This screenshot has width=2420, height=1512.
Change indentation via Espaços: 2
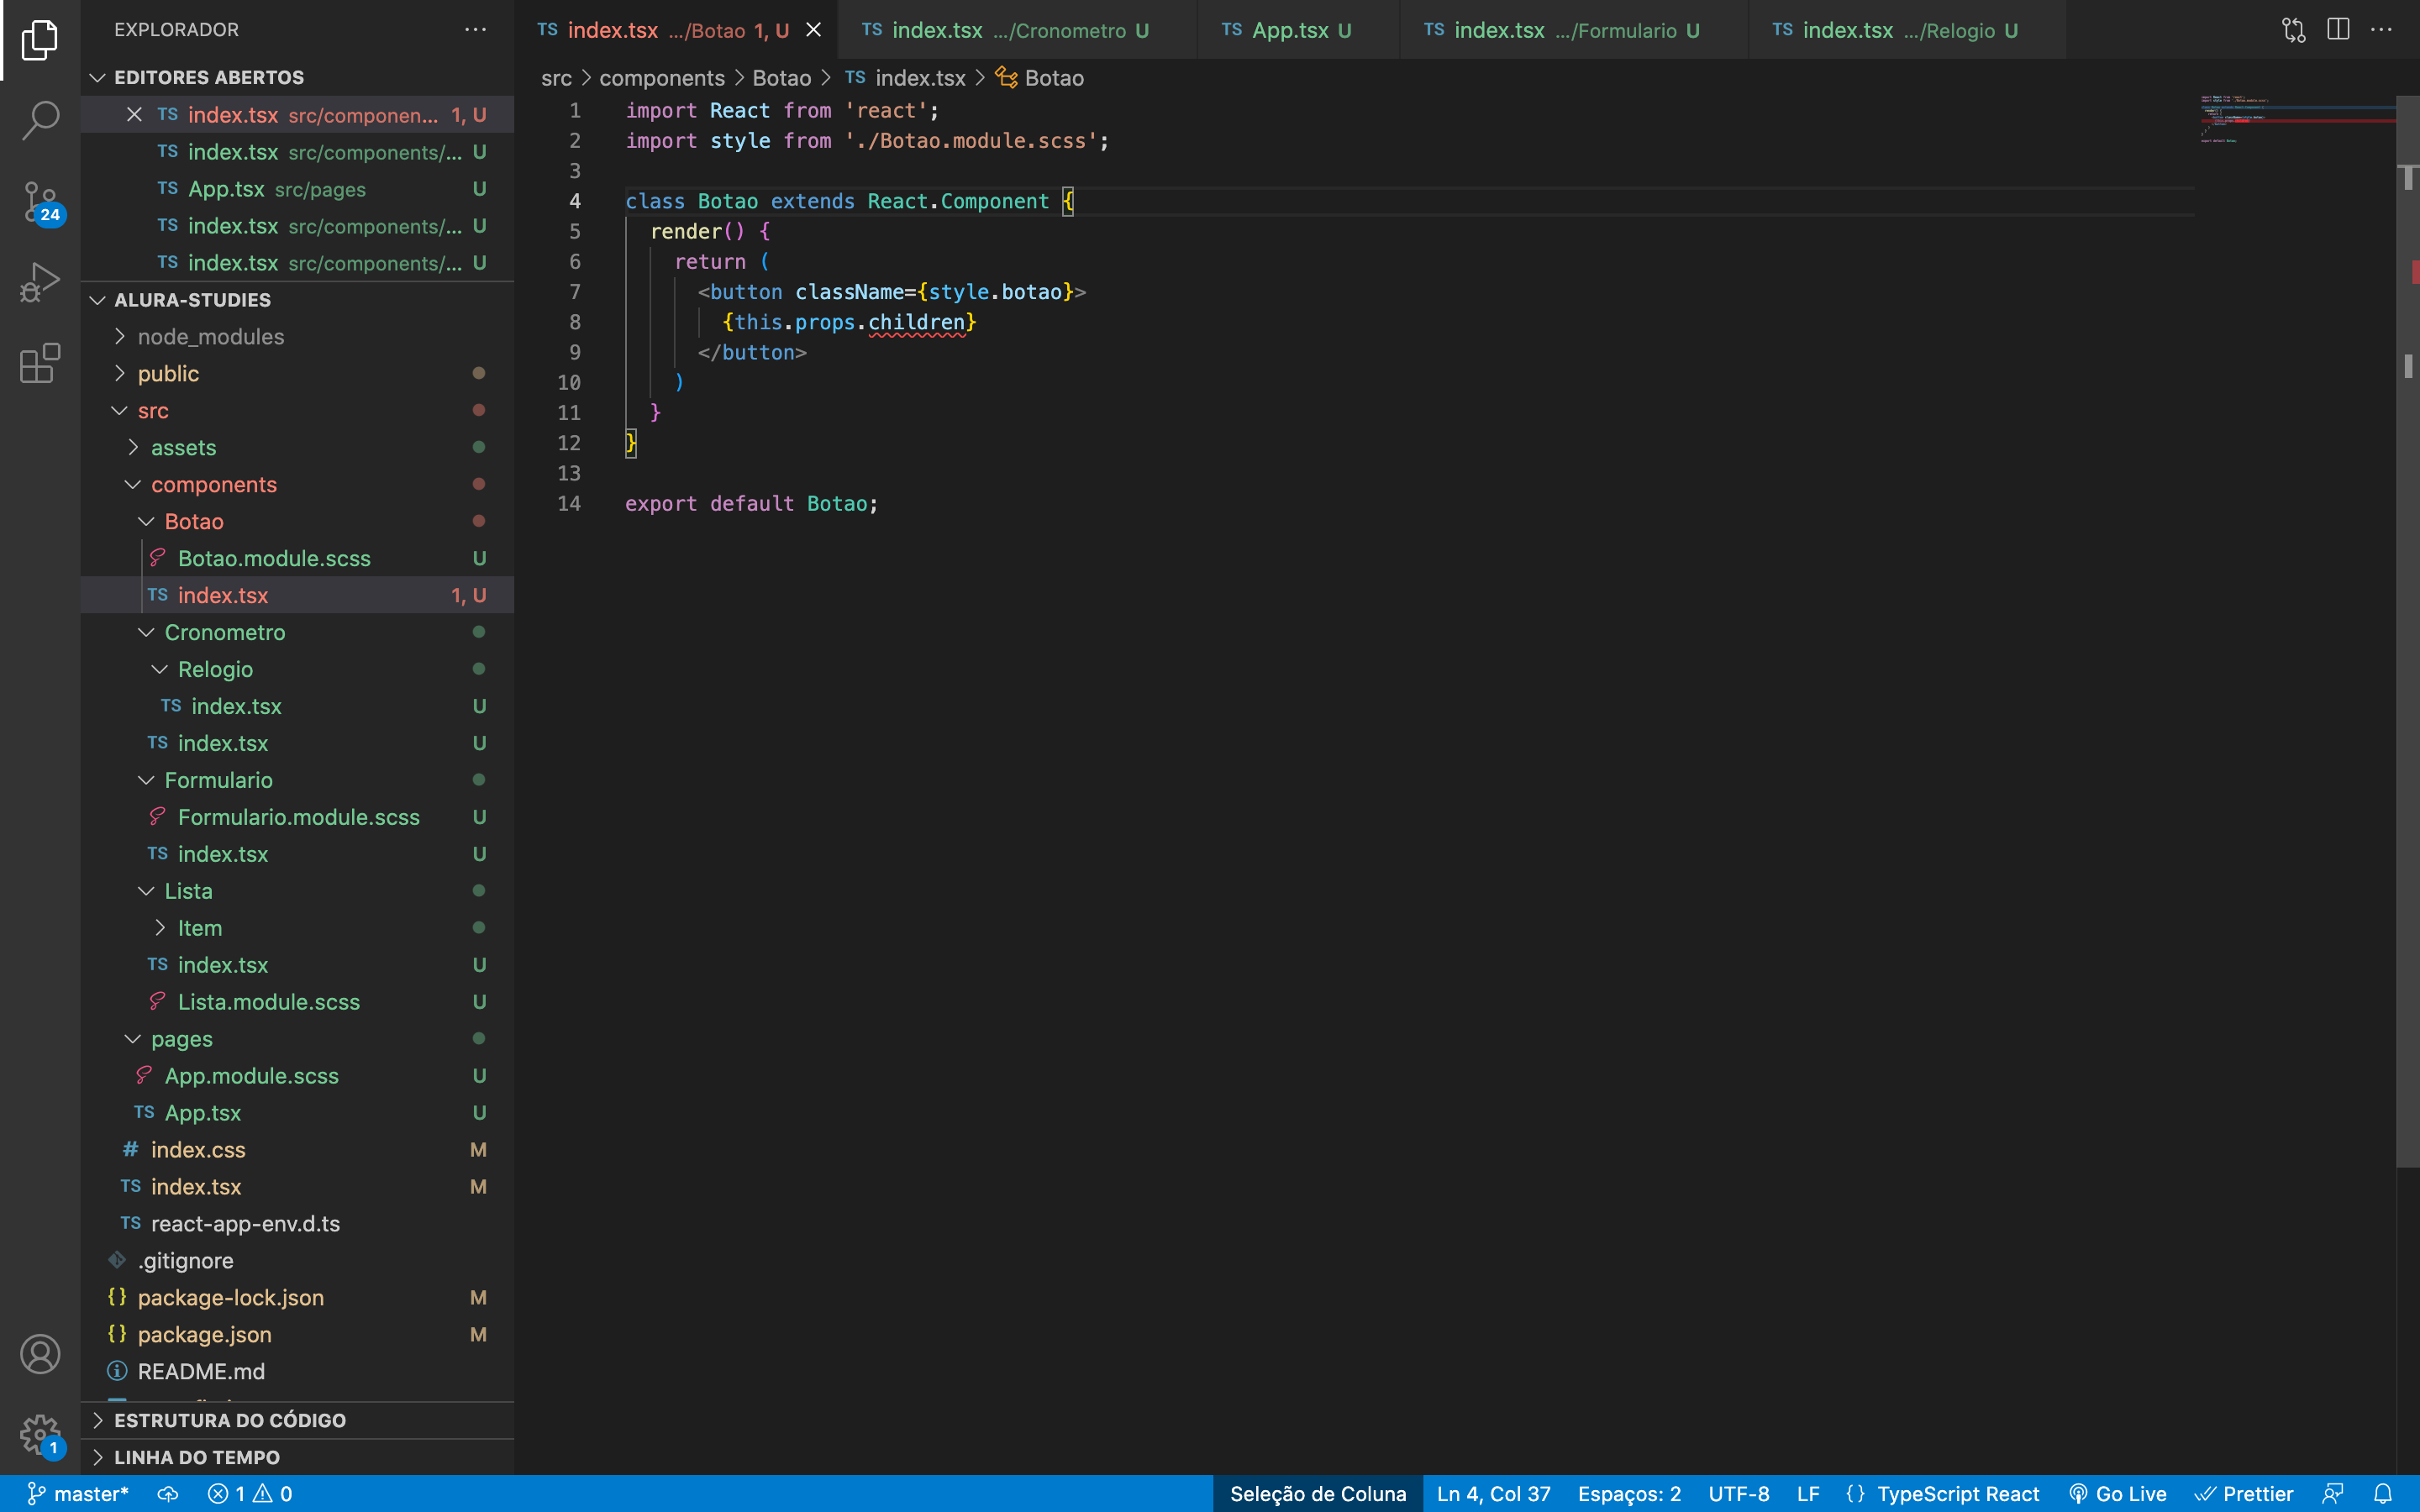(x=1629, y=1494)
